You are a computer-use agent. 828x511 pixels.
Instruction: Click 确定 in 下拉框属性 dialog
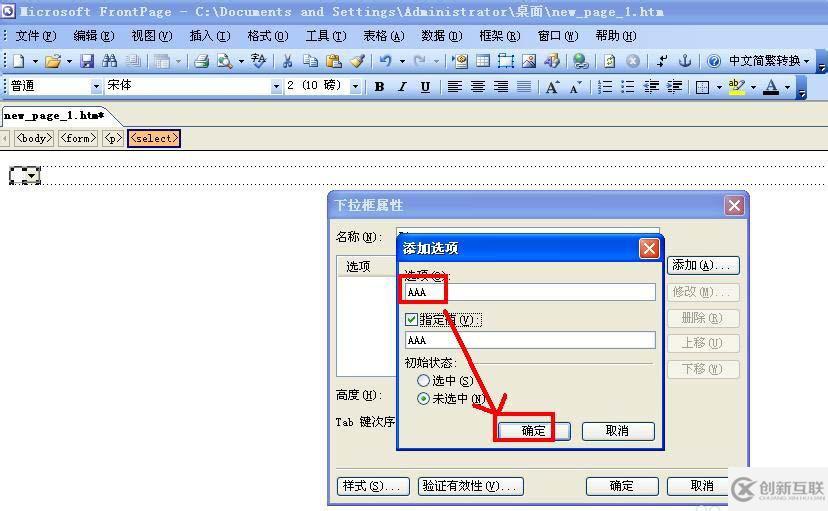pyautogui.click(x=622, y=486)
